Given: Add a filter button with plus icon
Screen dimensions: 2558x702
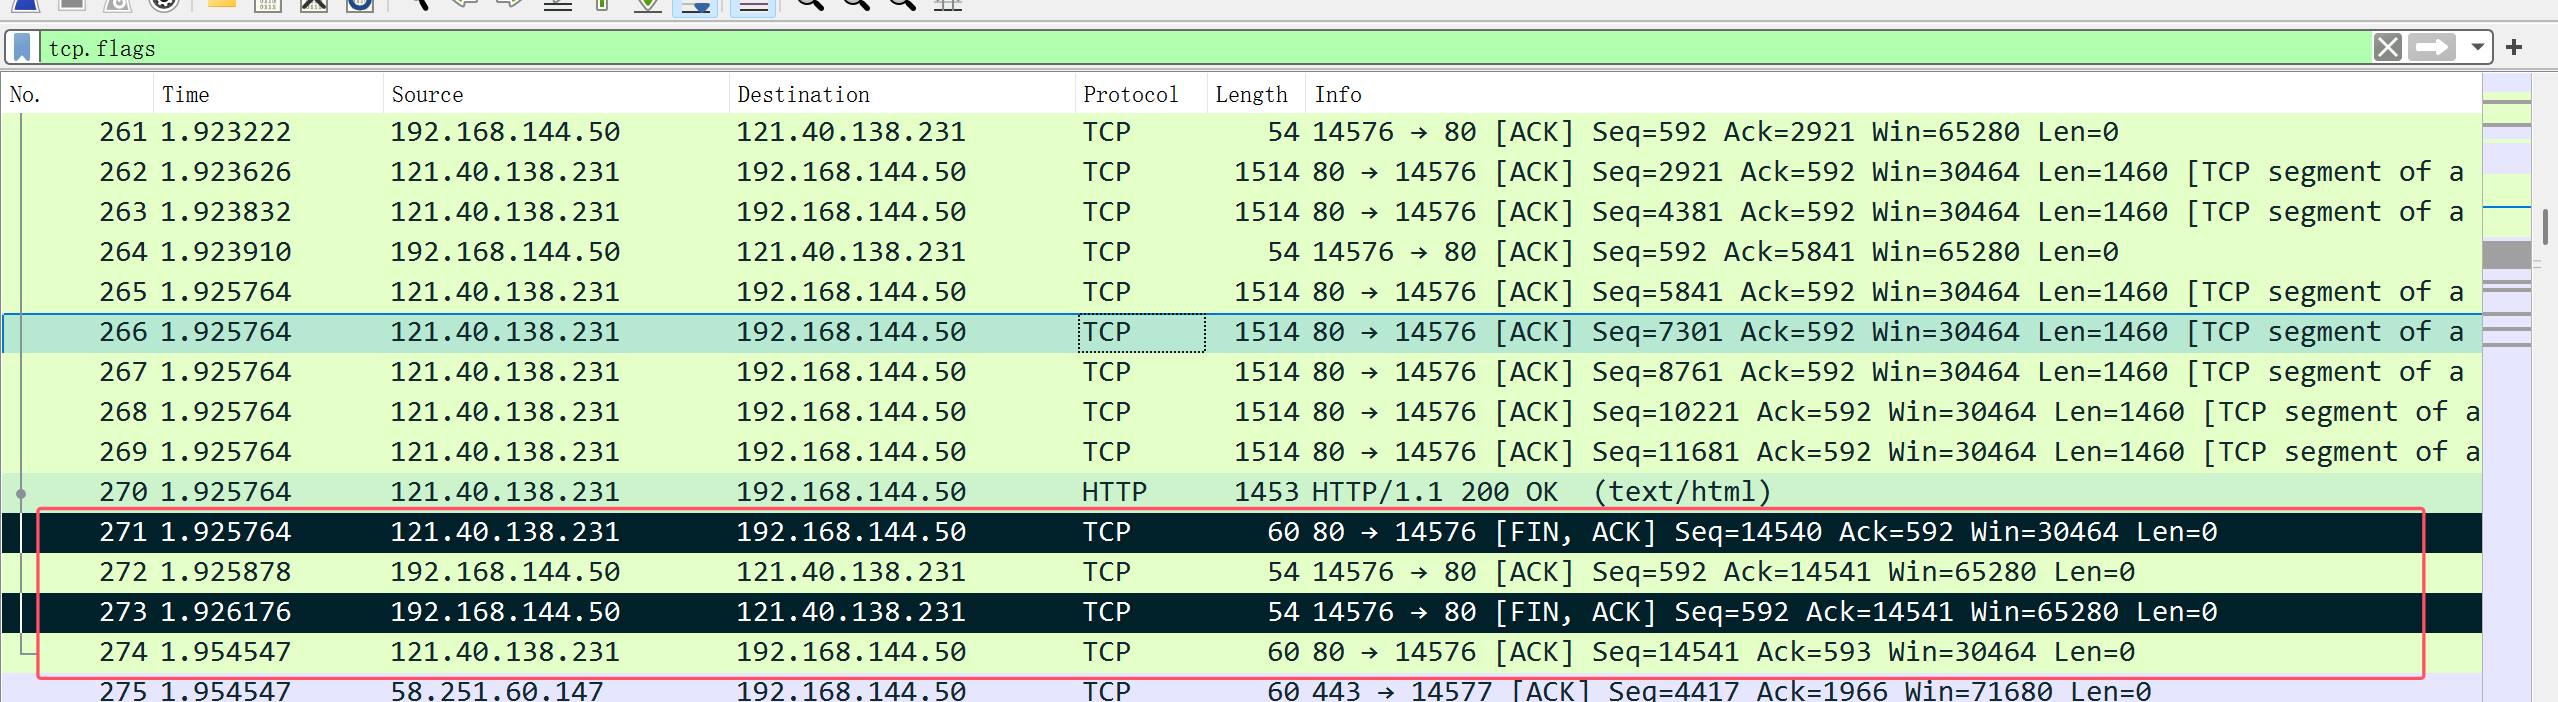Looking at the screenshot, I should pos(2515,47).
